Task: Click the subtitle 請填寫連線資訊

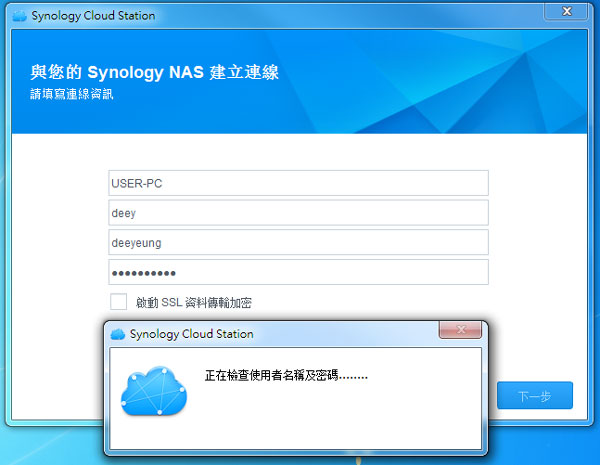Action: point(70,95)
